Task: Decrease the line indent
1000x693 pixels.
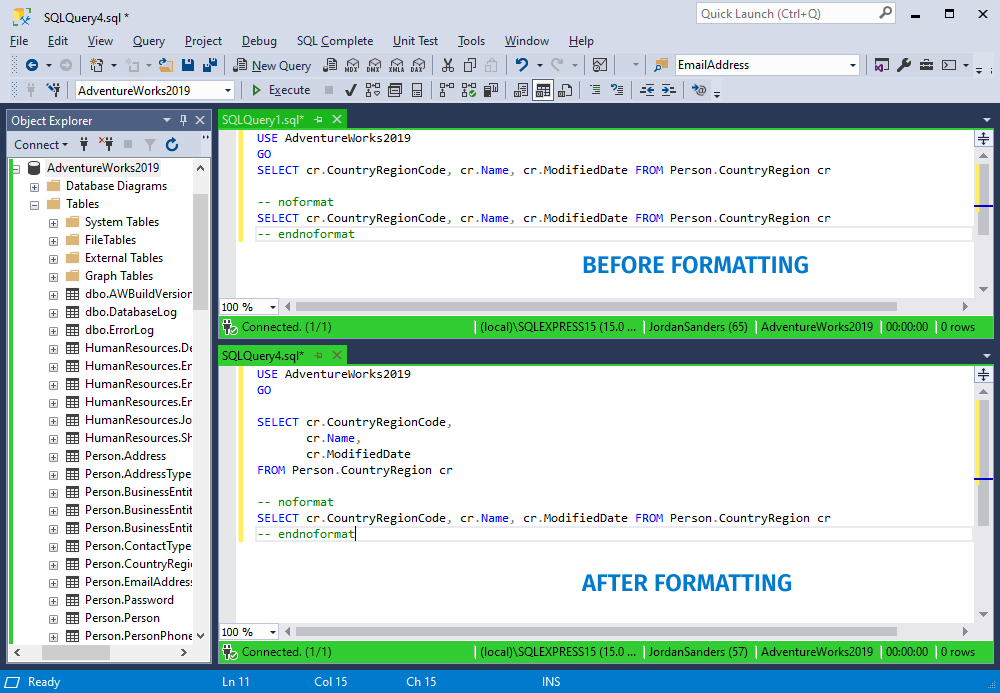Action: [x=647, y=90]
